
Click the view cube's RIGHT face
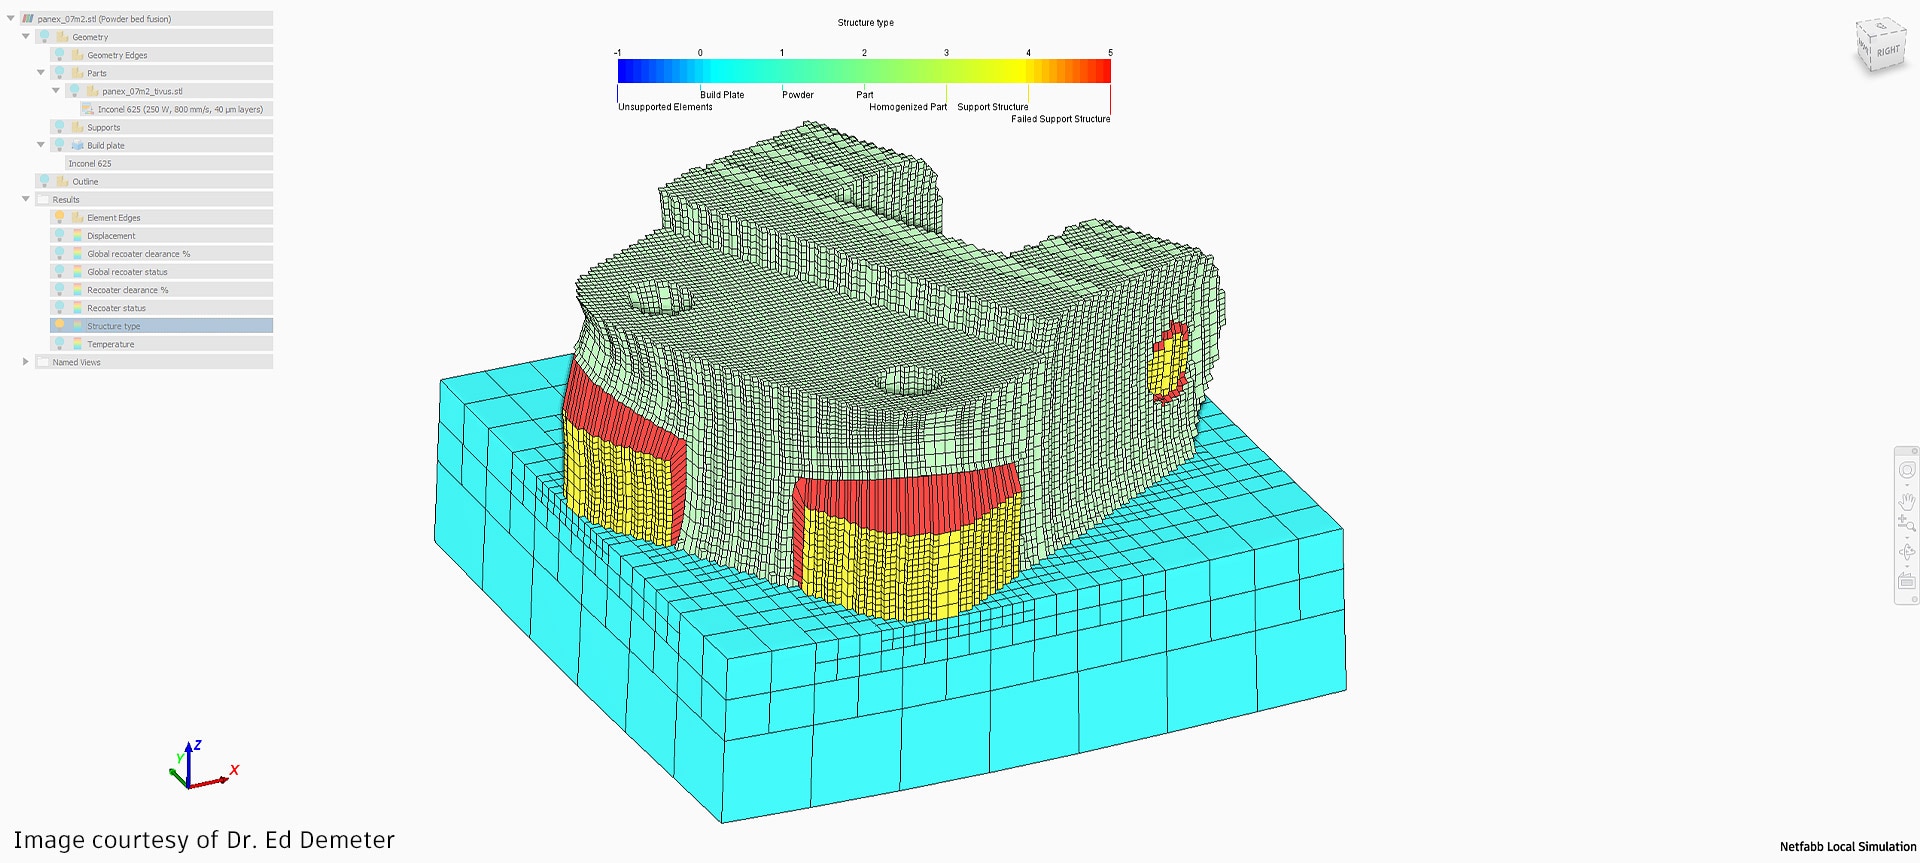[x=1886, y=51]
